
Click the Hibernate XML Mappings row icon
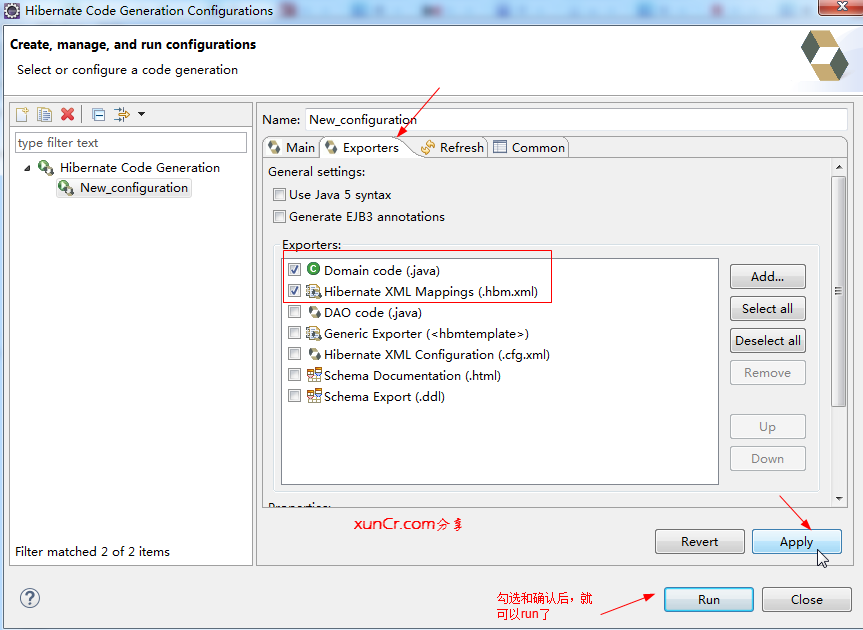pyautogui.click(x=314, y=291)
